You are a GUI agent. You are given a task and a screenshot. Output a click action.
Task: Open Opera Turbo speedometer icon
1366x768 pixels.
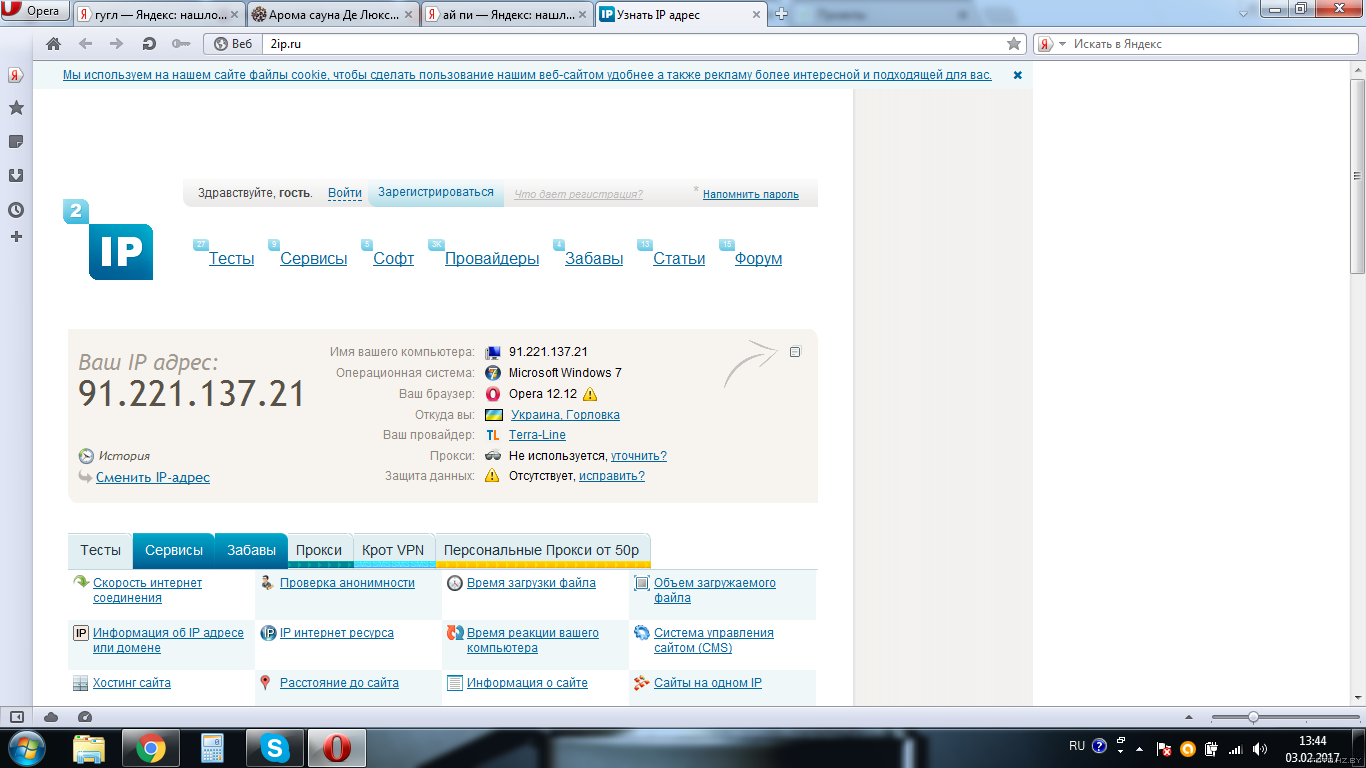tap(85, 717)
